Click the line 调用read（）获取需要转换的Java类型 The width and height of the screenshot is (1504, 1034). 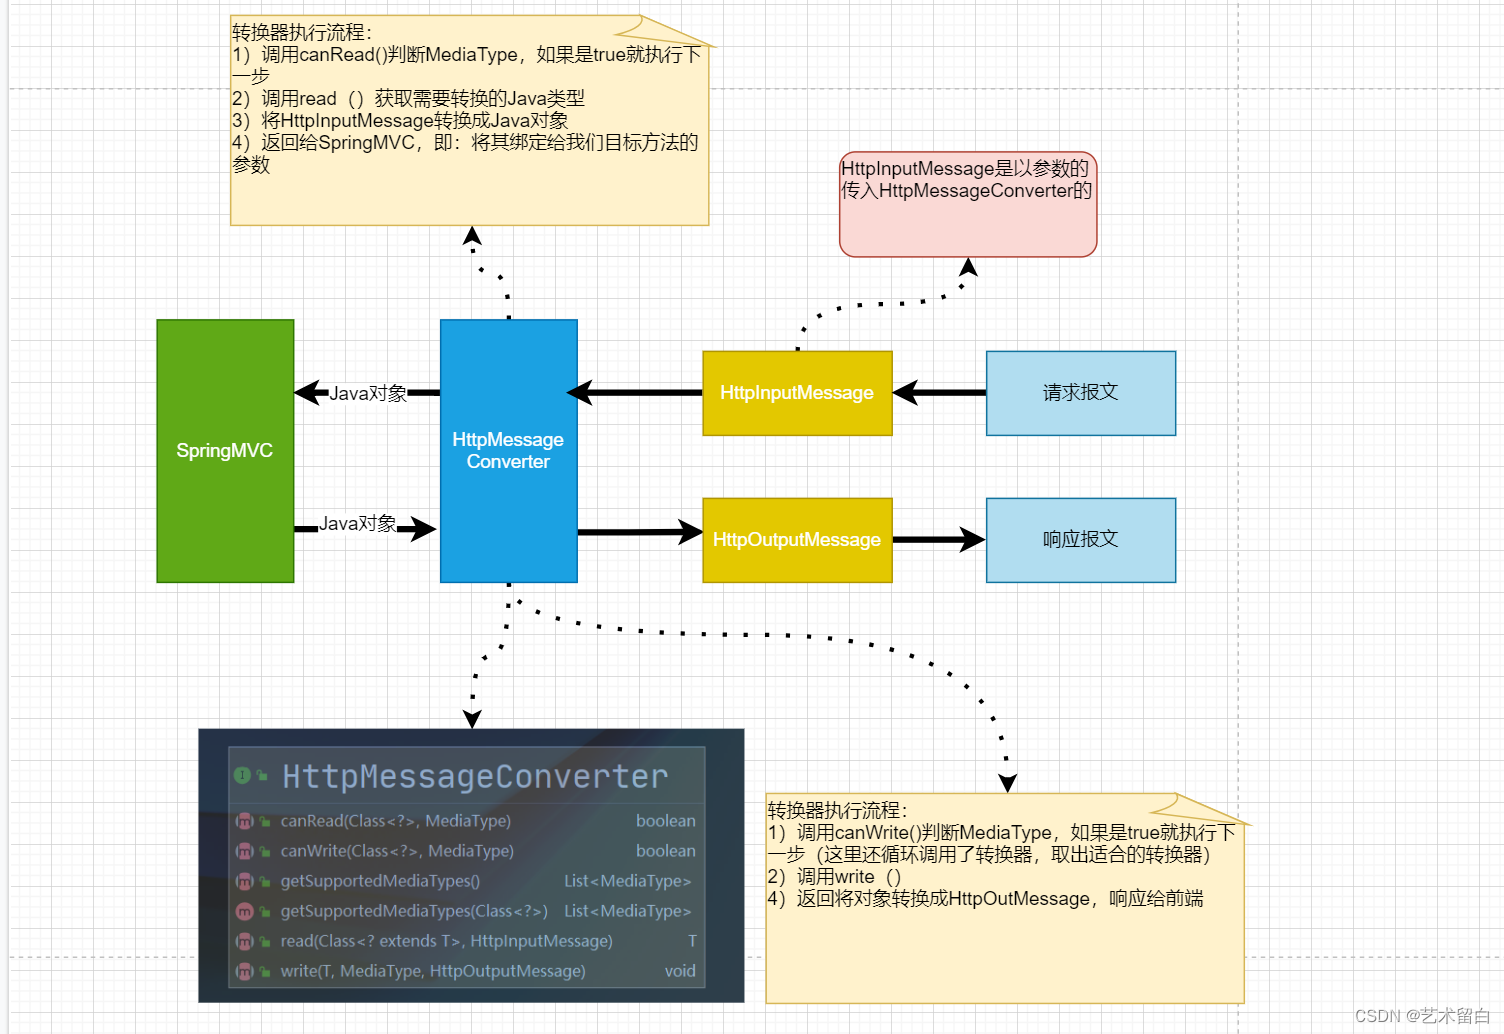click(x=408, y=99)
